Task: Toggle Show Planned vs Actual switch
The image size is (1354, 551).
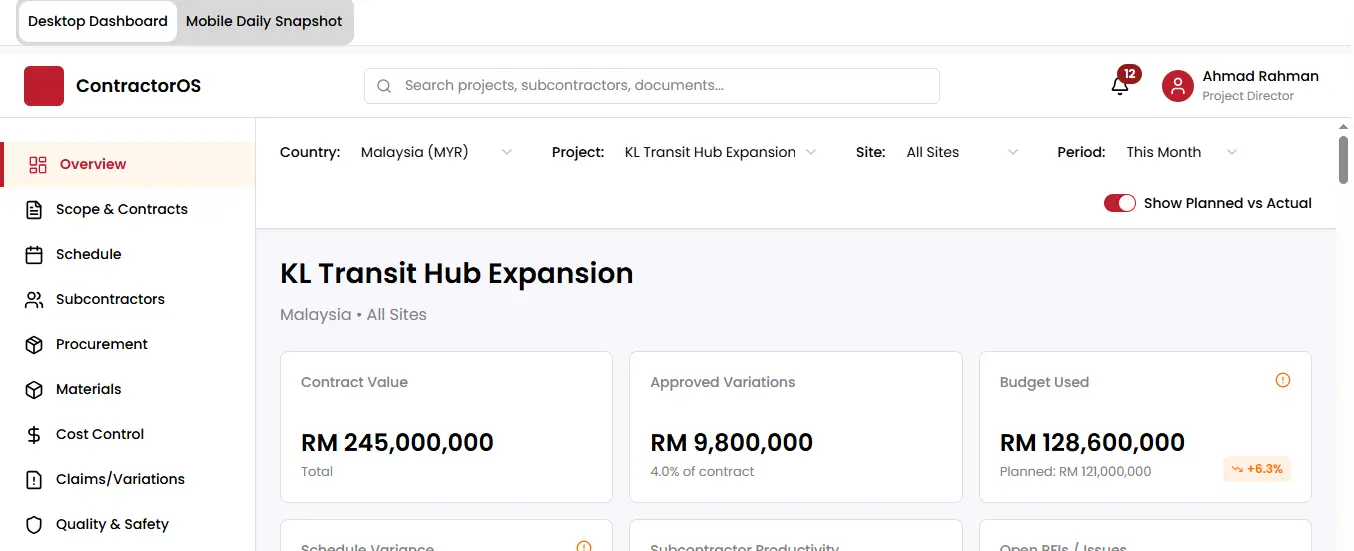Action: 1119,203
